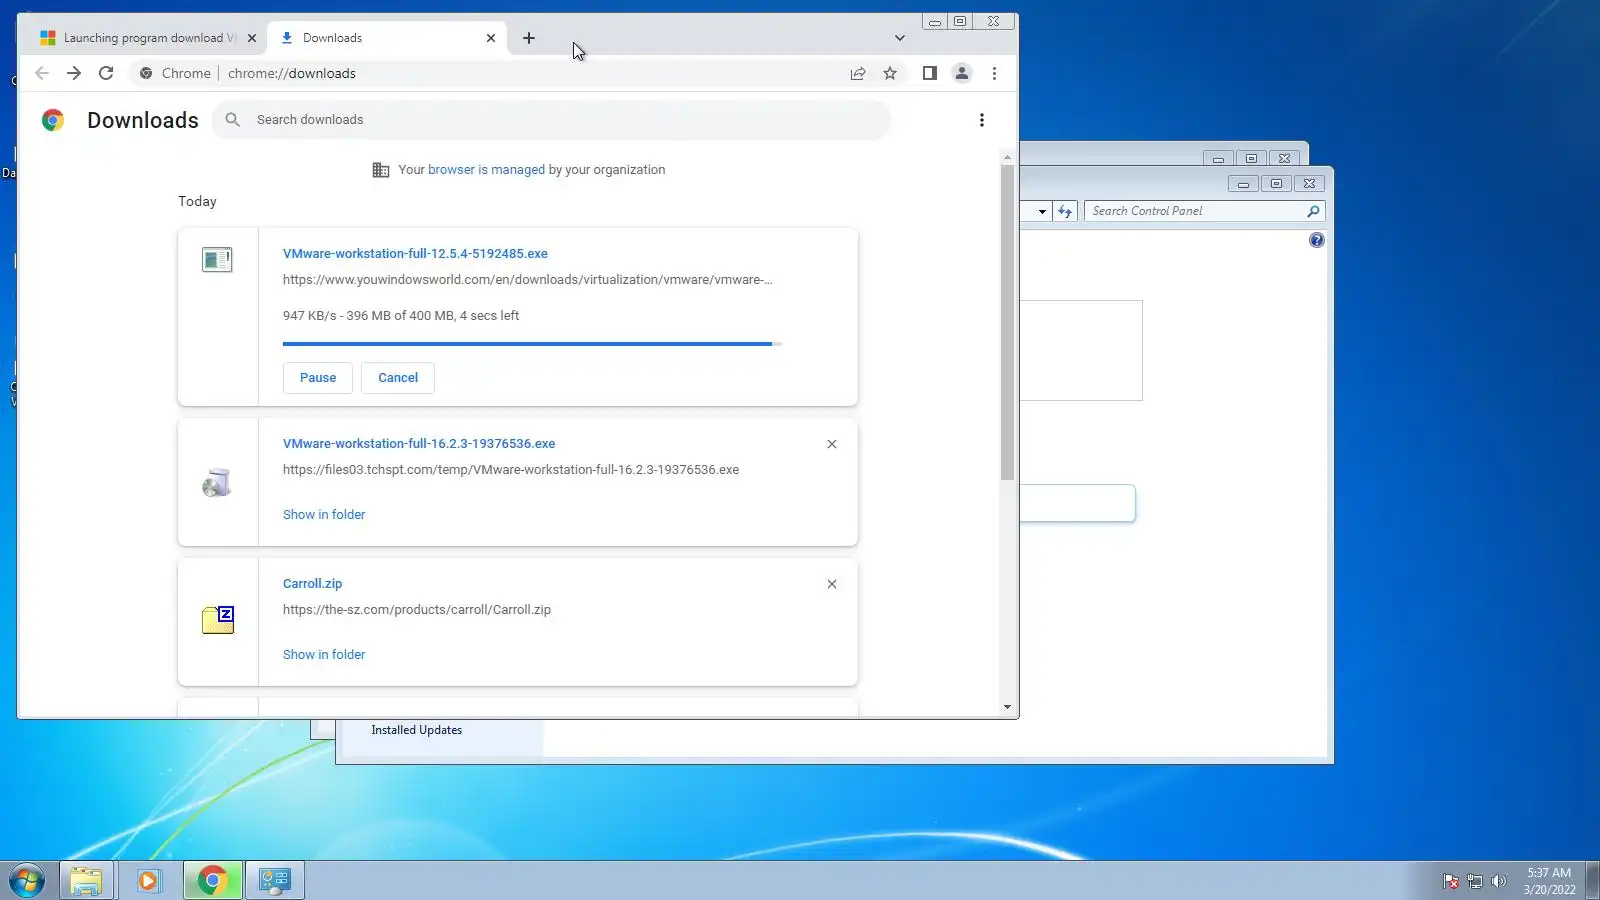Image resolution: width=1600 pixels, height=900 pixels.
Task: Click the network tray icon
Action: click(1475, 881)
